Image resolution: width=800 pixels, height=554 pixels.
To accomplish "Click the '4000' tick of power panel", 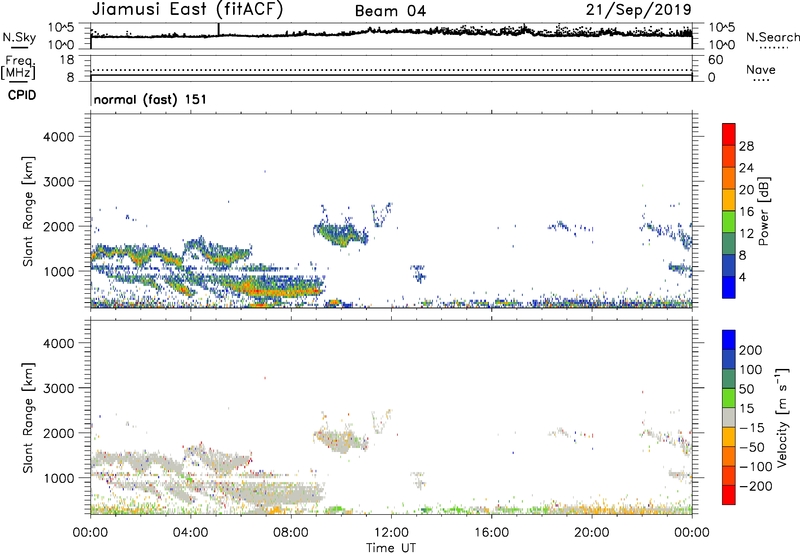I will [58, 137].
